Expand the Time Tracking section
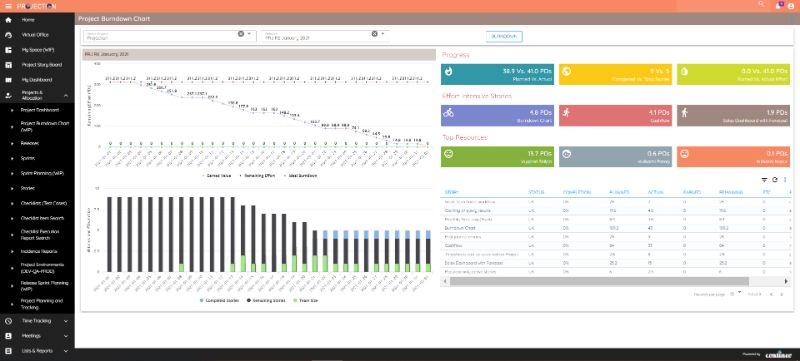 [66, 321]
